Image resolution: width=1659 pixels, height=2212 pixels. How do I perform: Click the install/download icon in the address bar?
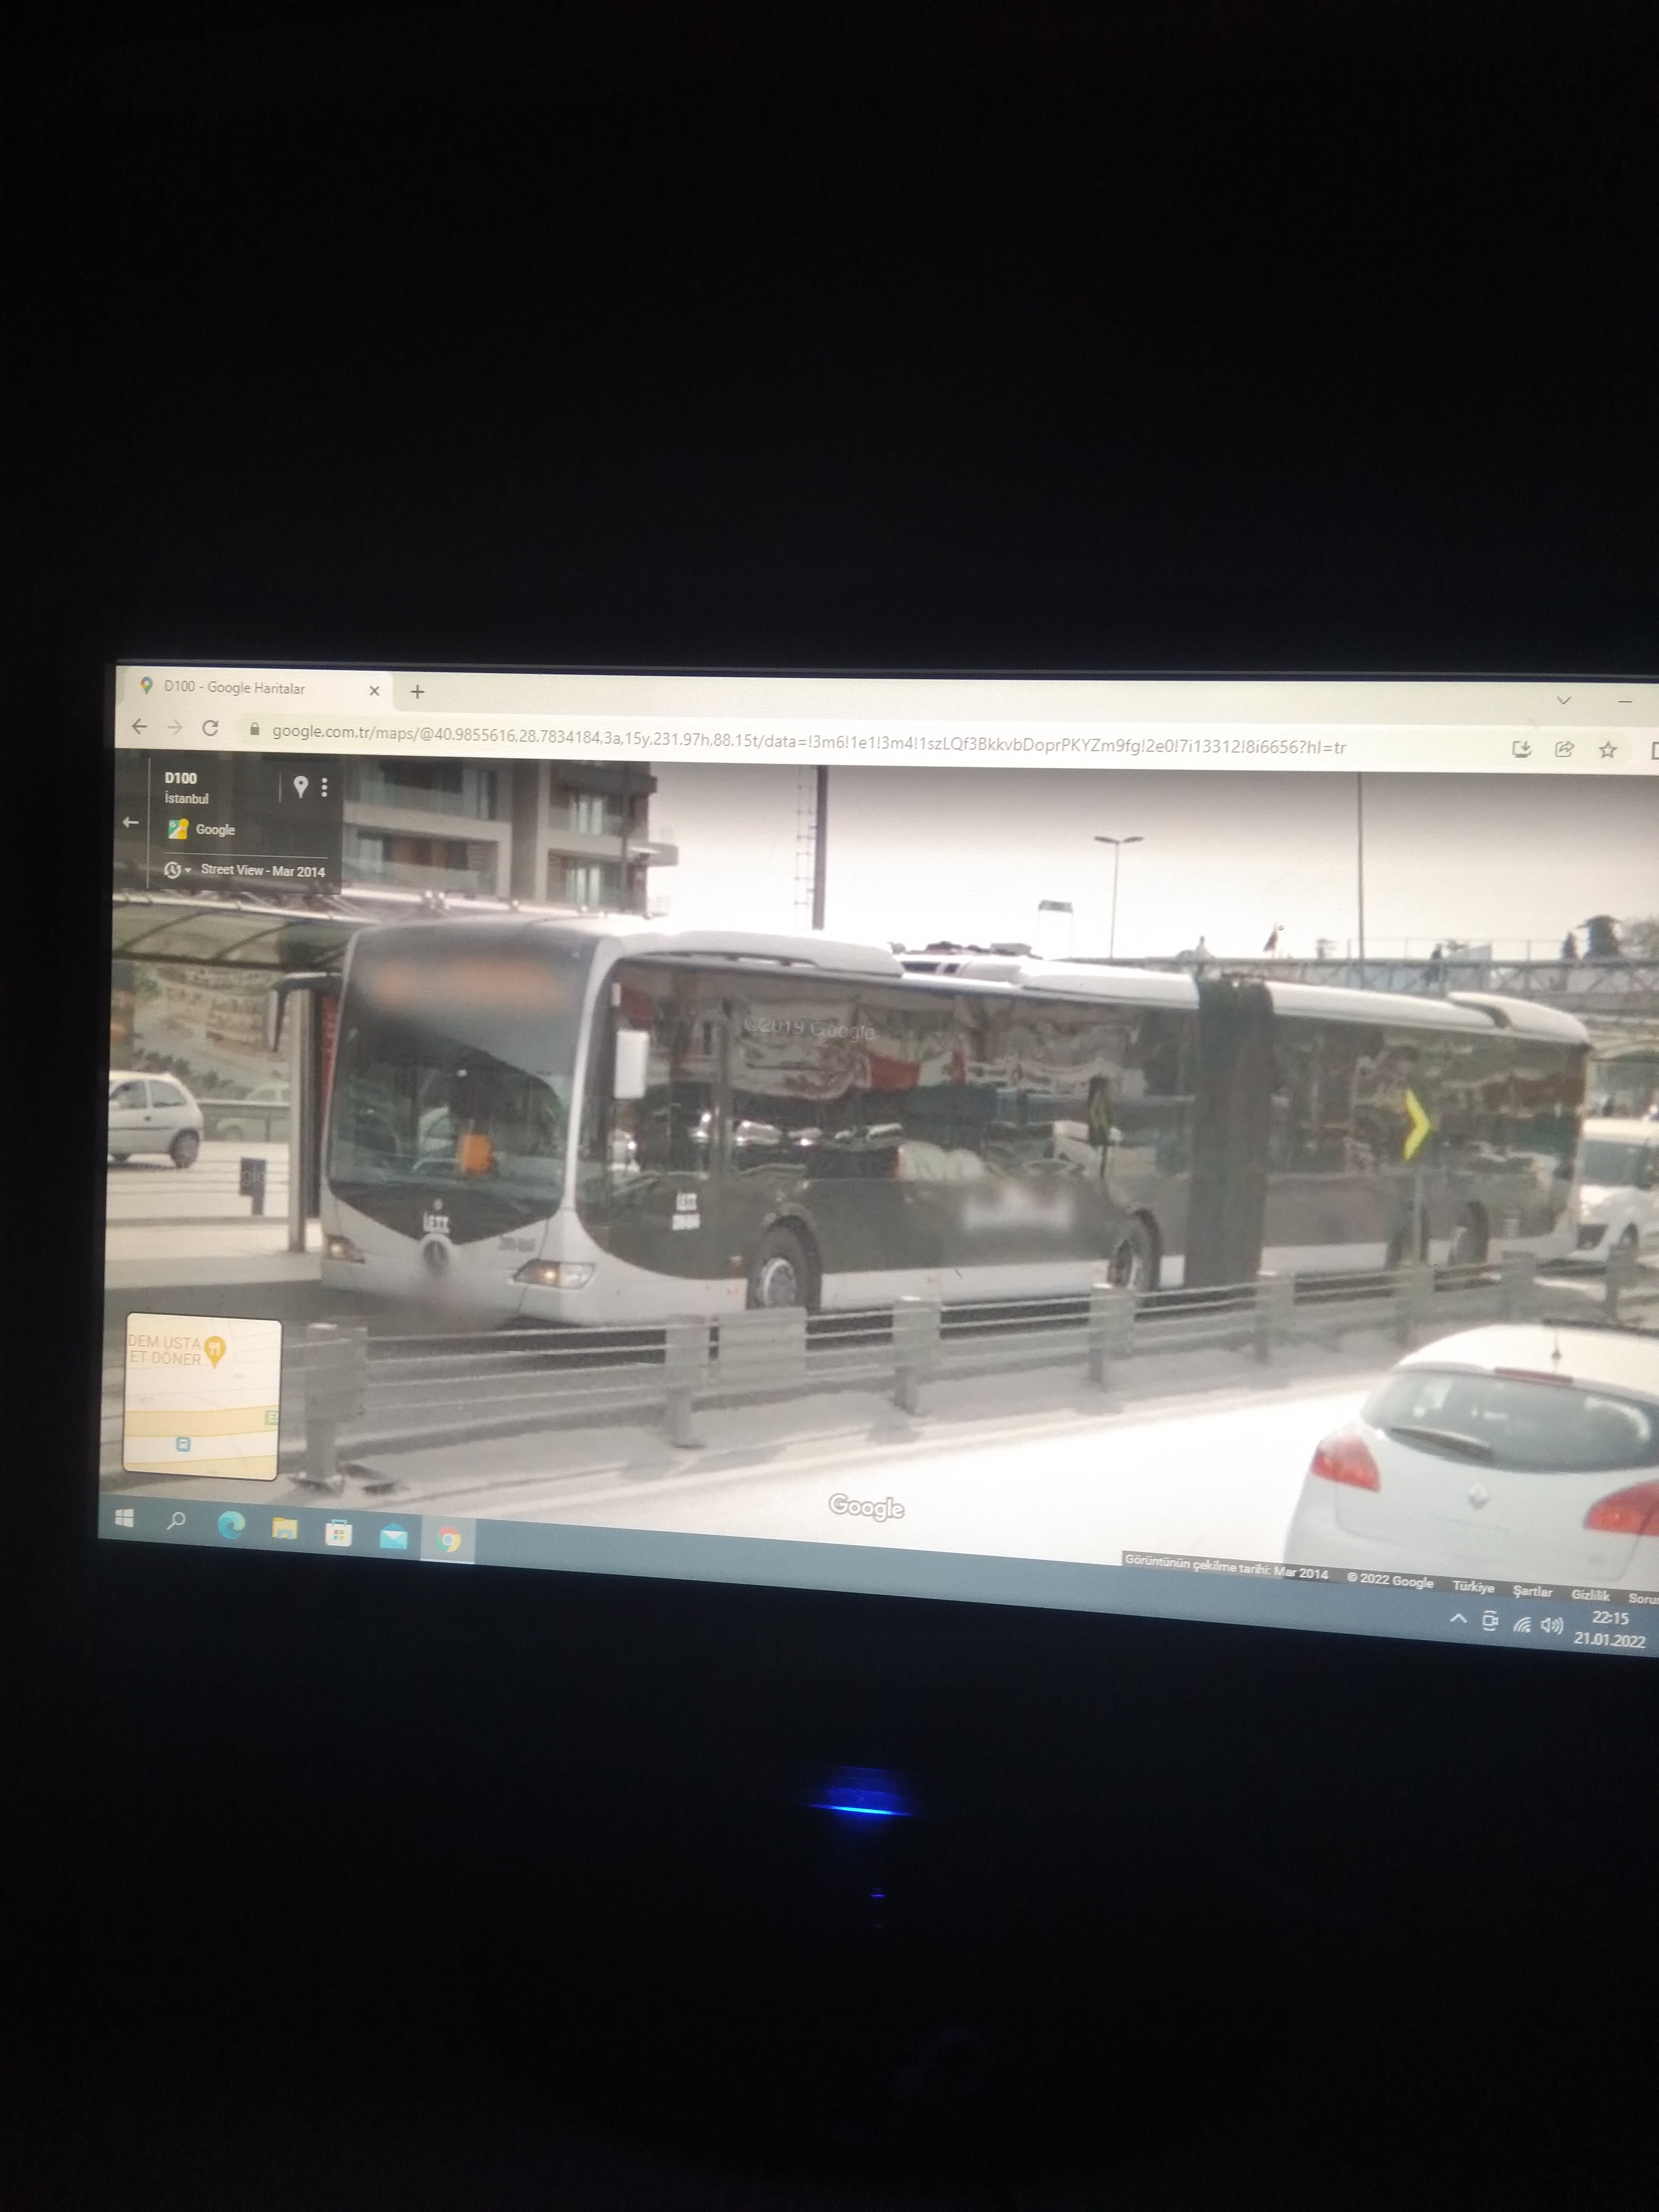click(x=1521, y=749)
